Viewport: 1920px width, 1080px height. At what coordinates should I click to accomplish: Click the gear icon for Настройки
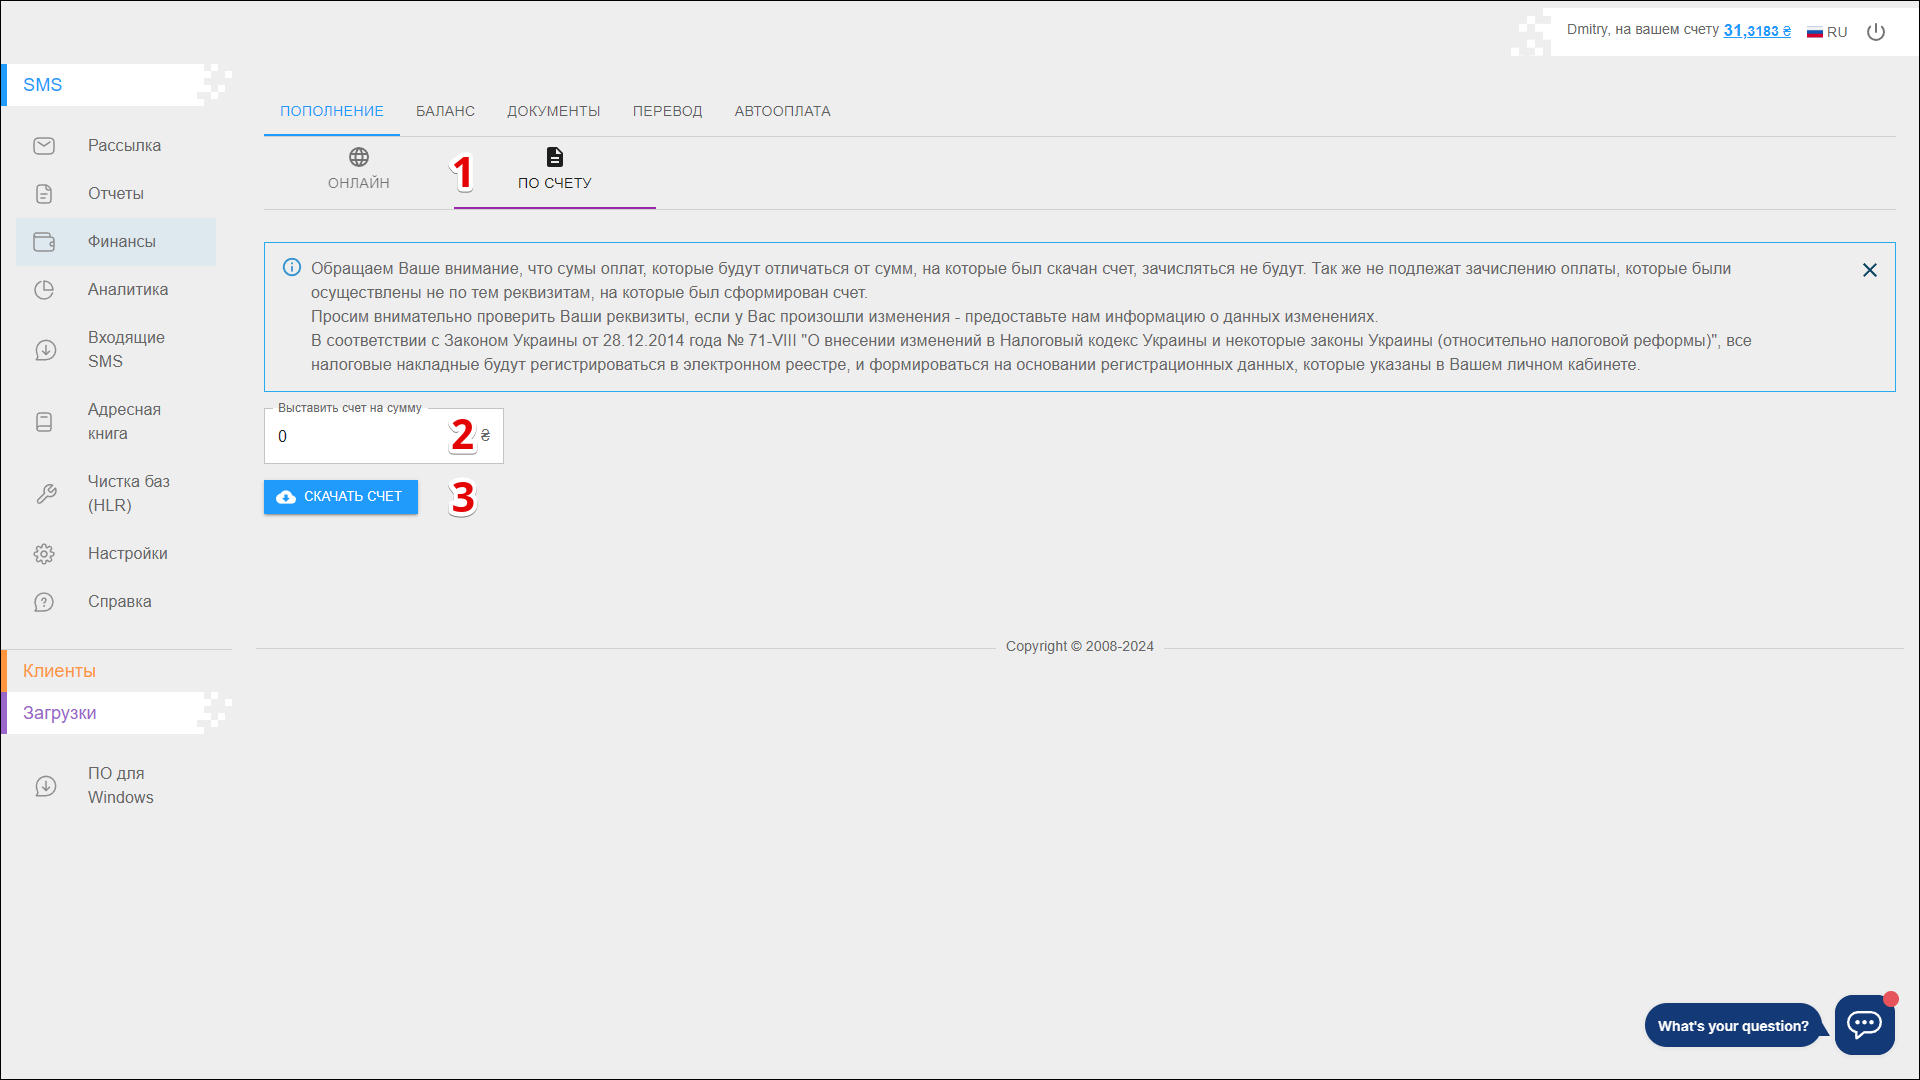[x=44, y=554]
